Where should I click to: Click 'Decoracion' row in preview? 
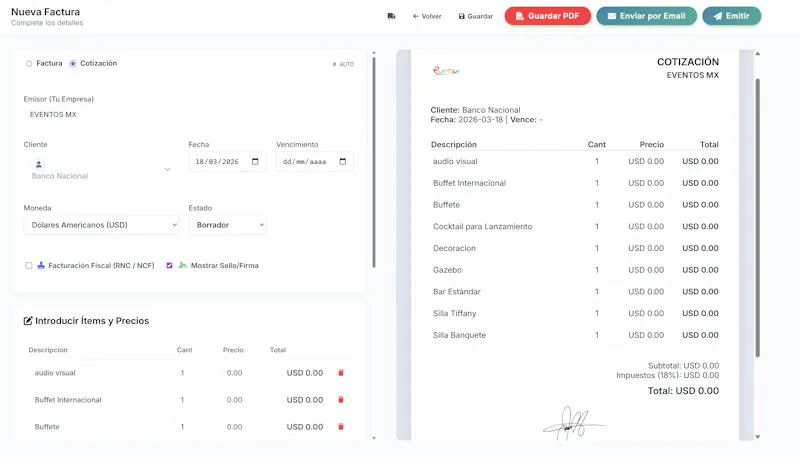575,248
